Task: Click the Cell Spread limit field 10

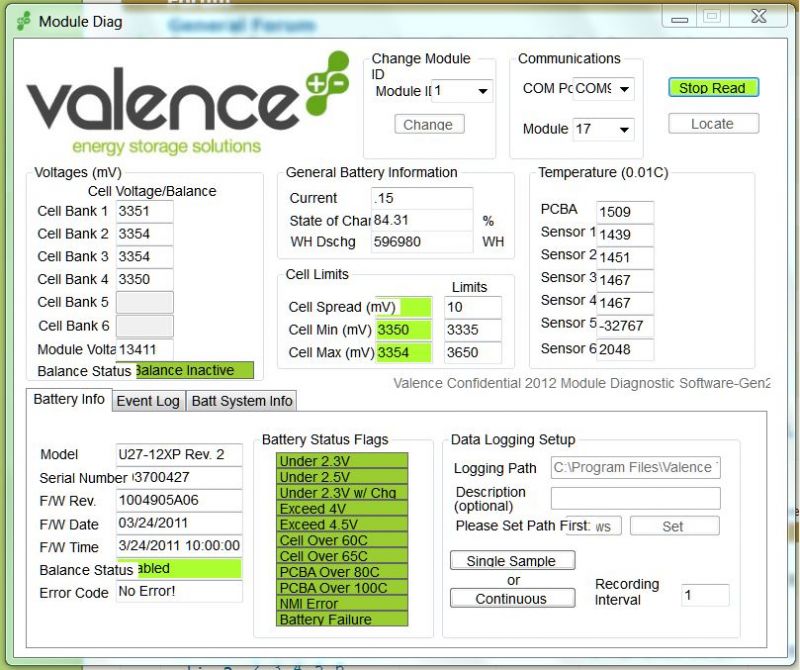Action: pyautogui.click(x=473, y=307)
